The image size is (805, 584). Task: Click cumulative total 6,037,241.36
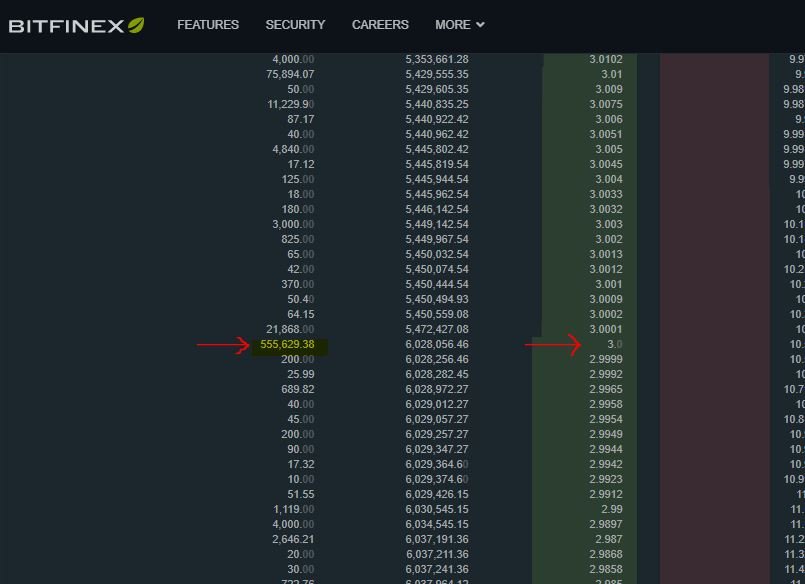coord(437,570)
